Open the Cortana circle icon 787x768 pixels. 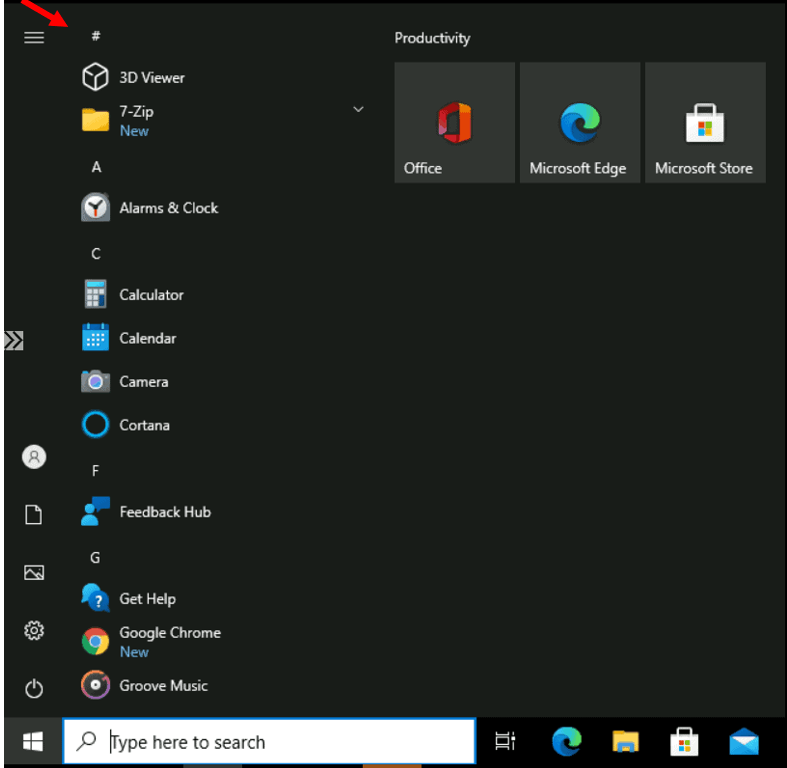(x=95, y=425)
